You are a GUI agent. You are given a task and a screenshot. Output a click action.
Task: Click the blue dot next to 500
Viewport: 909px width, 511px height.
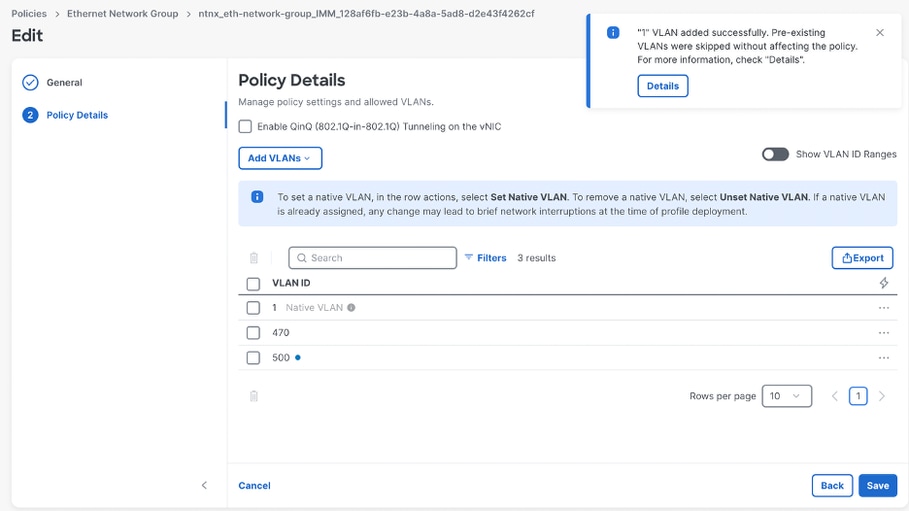(x=298, y=358)
